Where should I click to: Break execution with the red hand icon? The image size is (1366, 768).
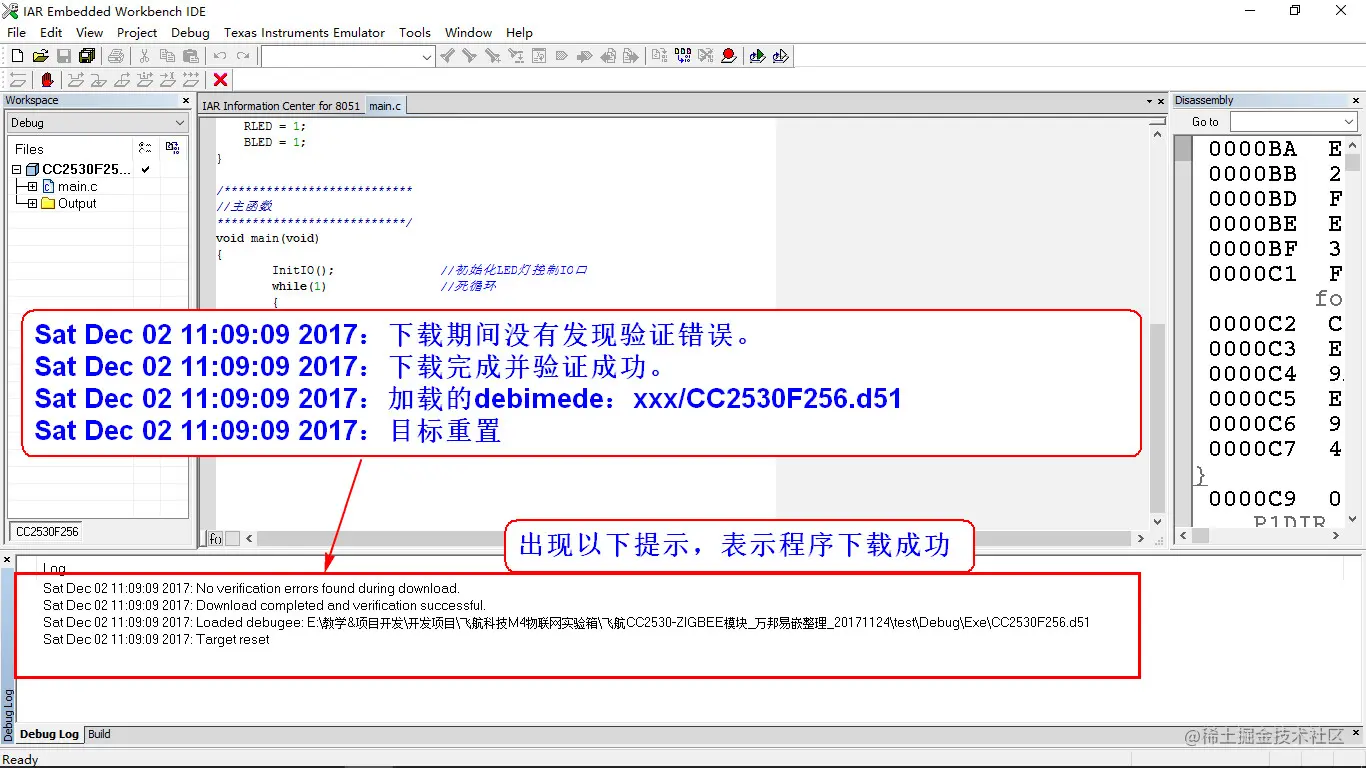click(47, 80)
